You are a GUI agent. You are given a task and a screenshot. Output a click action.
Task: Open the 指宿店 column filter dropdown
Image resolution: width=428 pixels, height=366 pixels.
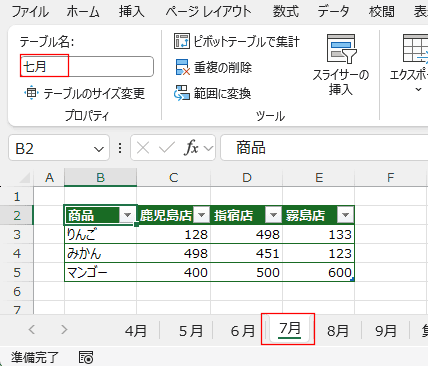click(x=273, y=215)
